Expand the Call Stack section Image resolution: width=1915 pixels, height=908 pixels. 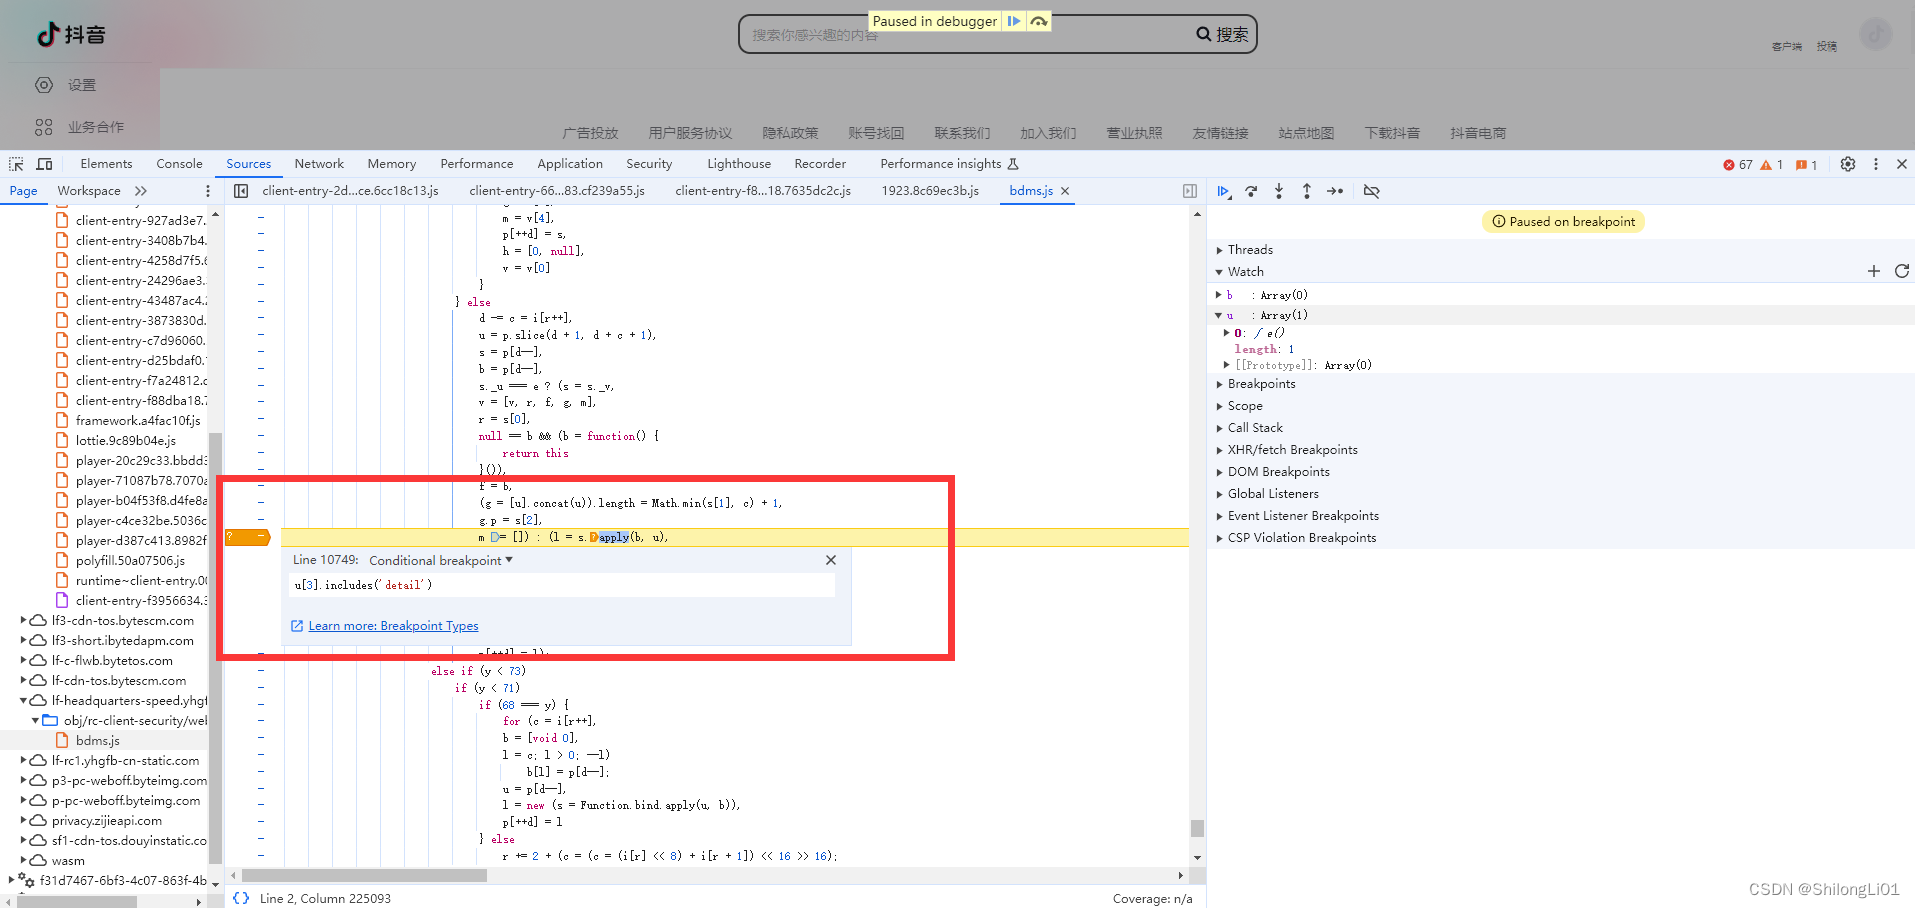(x=1254, y=428)
